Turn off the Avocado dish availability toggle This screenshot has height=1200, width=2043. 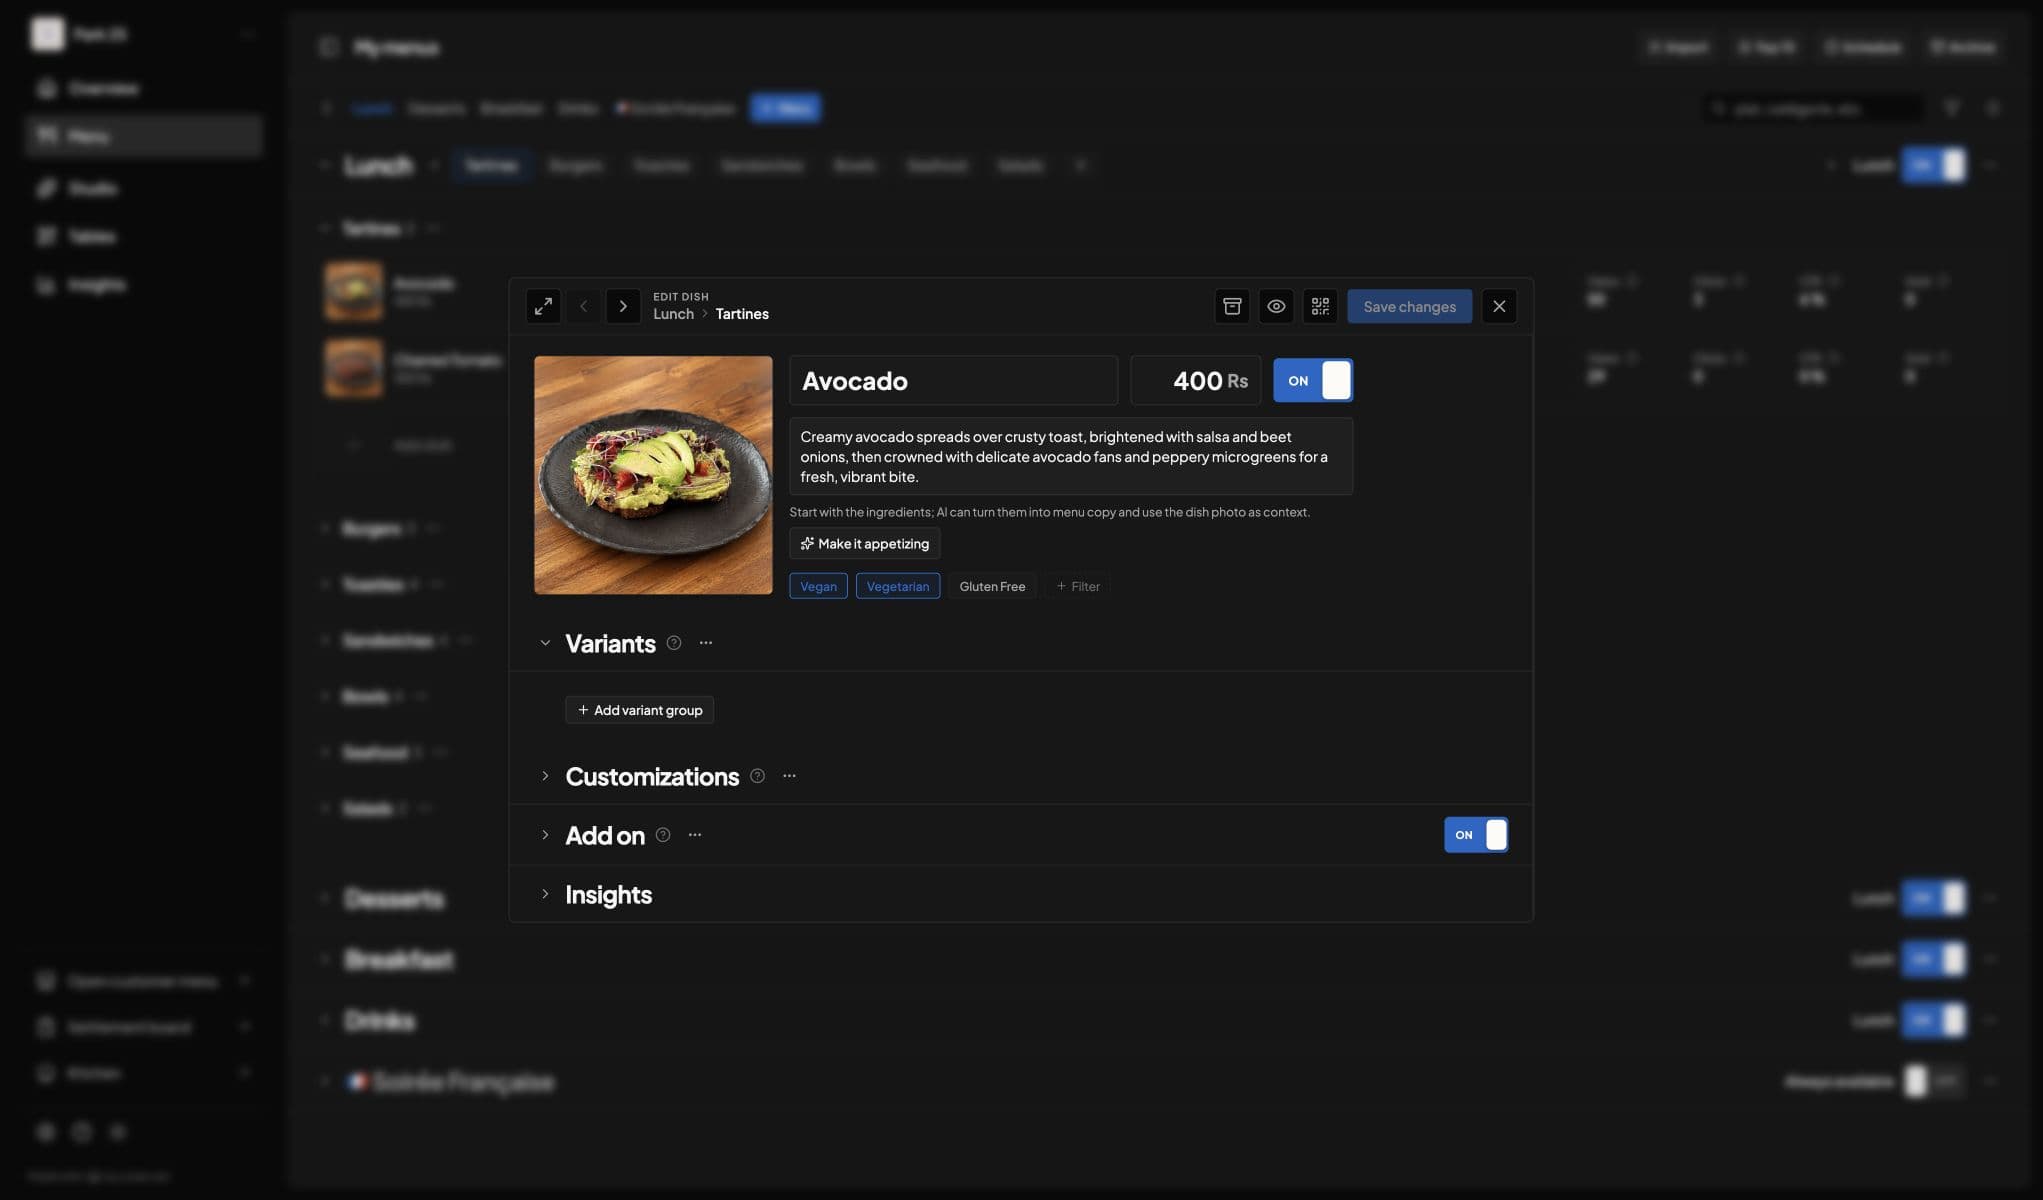1313,380
